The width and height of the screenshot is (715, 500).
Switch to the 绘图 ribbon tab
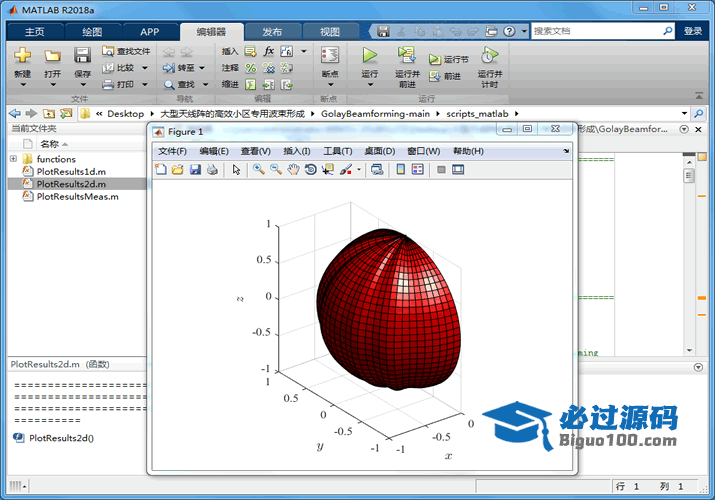(x=92, y=32)
